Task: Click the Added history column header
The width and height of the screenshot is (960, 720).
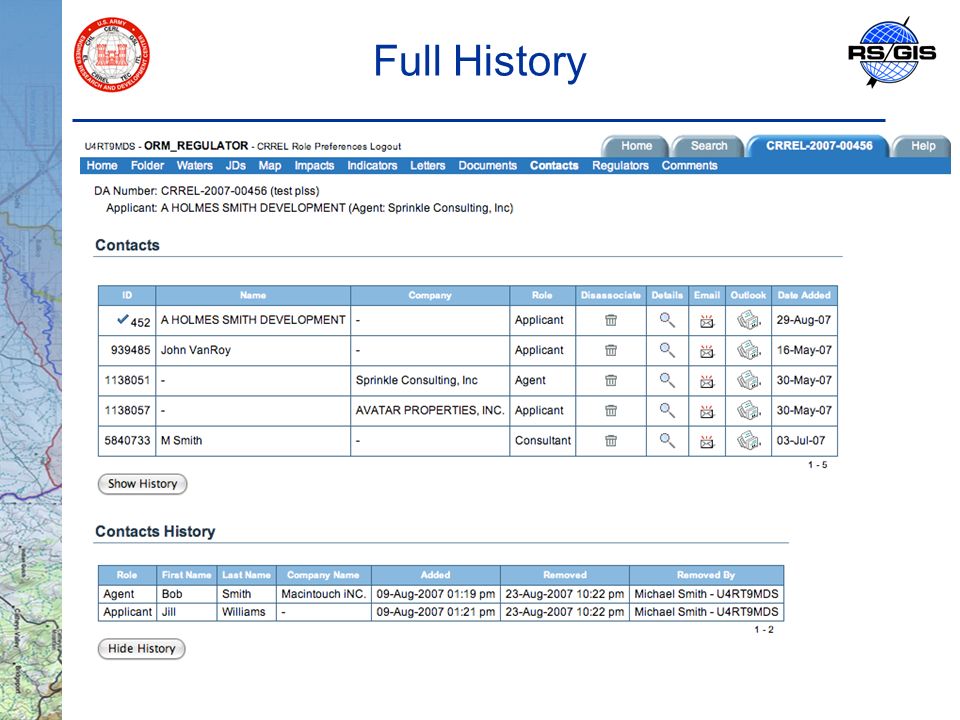Action: click(435, 575)
